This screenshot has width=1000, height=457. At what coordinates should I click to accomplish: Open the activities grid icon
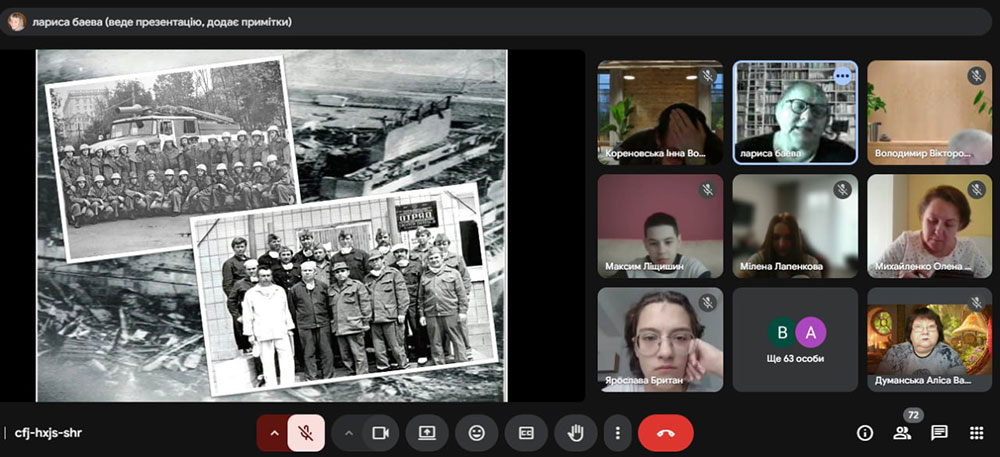pos(976,433)
